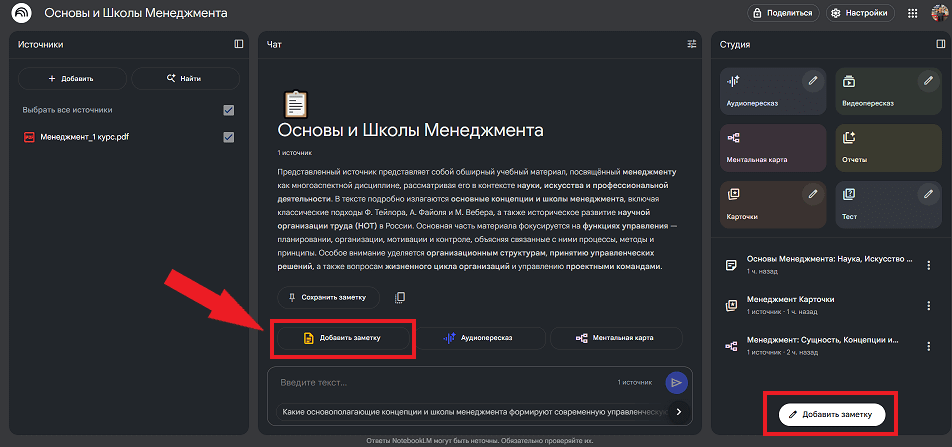Screen dimensions: 952x447
Task: Collapse the Источники panel
Action: 239,44
